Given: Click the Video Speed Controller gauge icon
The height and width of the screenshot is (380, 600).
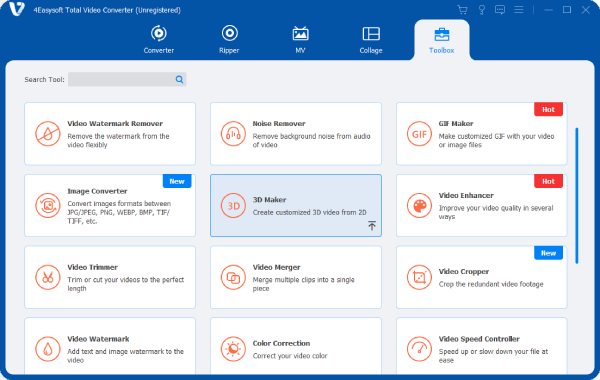Looking at the screenshot, I should click(x=419, y=349).
